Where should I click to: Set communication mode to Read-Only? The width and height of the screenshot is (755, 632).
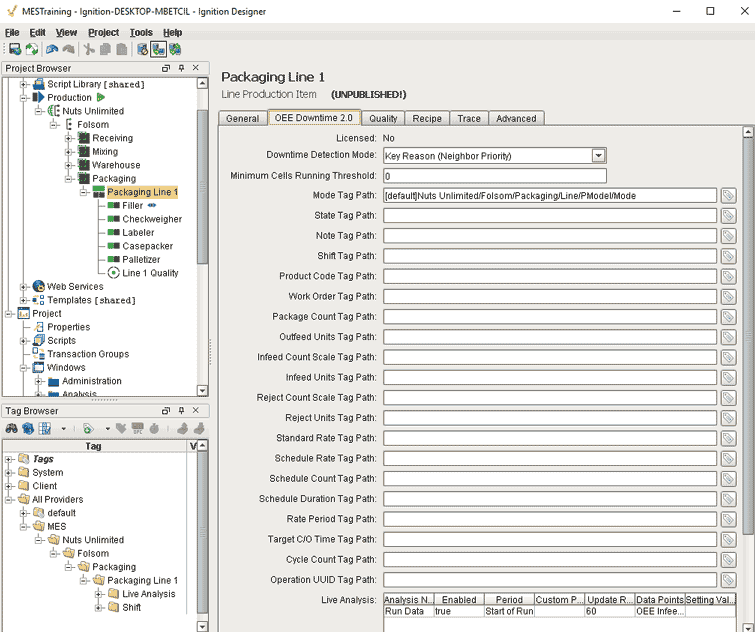pyautogui.click(x=158, y=49)
